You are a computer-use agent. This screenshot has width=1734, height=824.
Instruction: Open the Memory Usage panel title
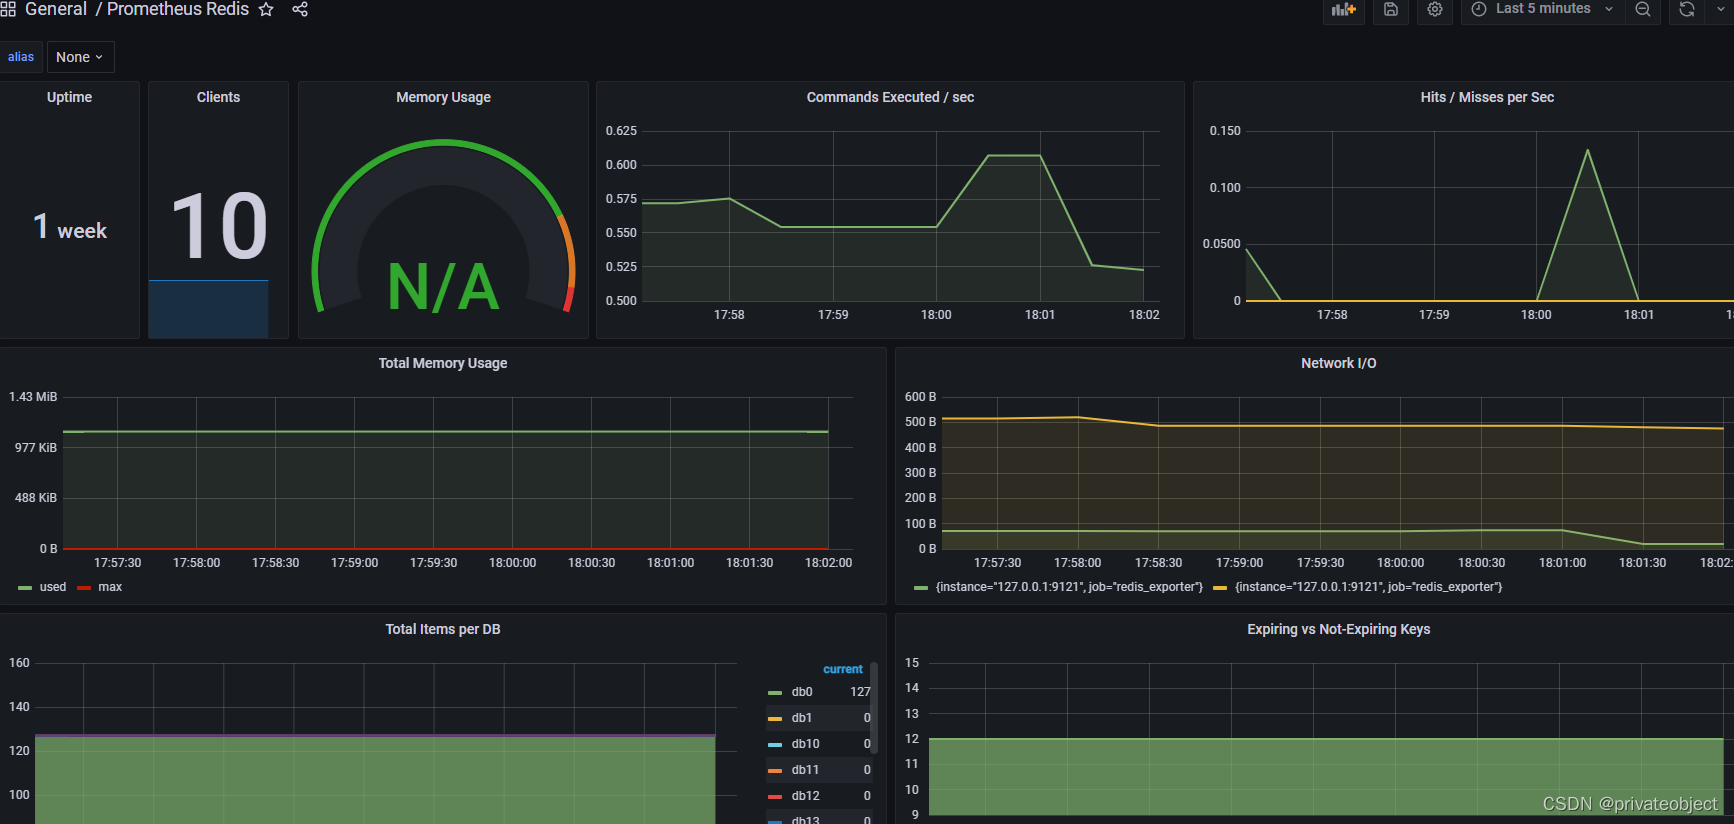point(443,97)
